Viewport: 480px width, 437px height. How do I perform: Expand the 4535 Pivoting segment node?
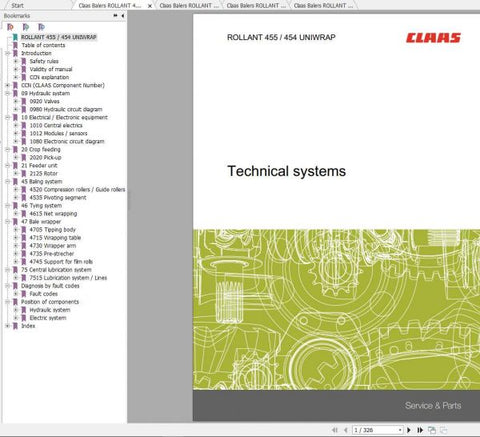[16, 197]
